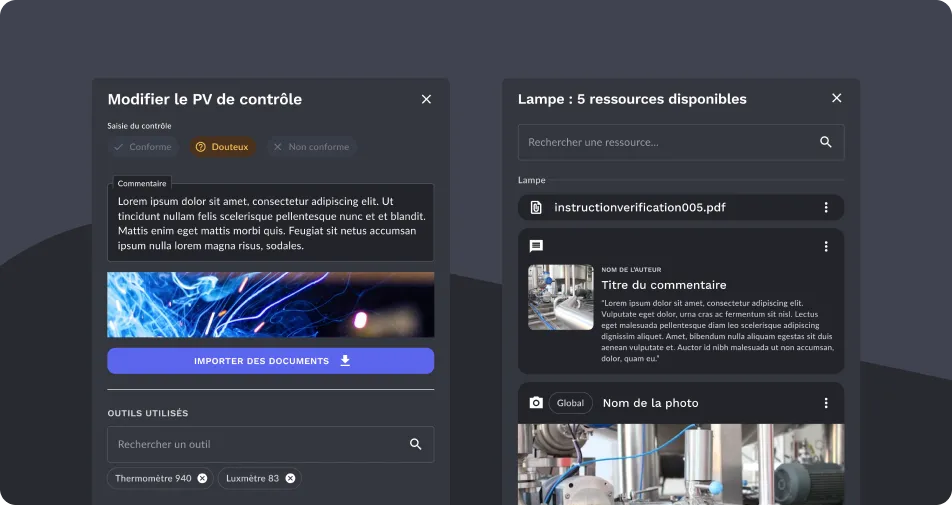
Task: Click Titre du commentaire heading
Action: [664, 285]
